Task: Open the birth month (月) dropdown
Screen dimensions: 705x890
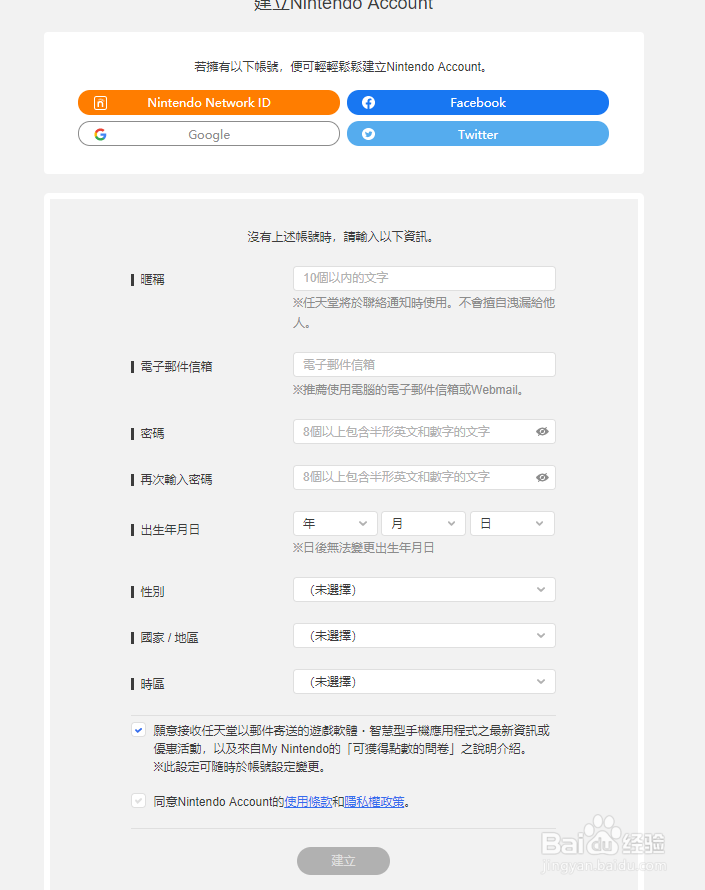Action: click(423, 523)
